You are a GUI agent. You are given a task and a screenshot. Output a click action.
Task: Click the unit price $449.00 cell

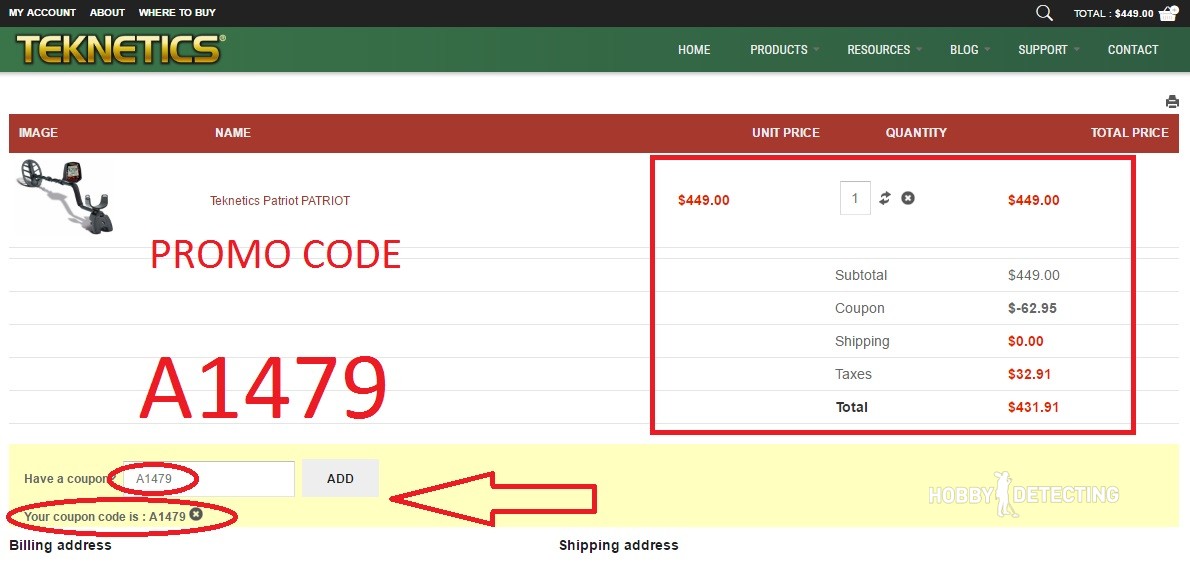coord(704,200)
